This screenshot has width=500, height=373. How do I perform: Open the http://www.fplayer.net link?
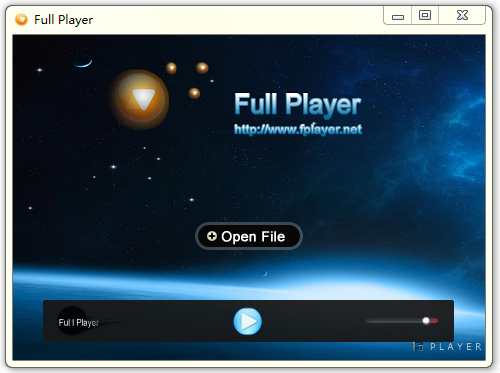[x=298, y=129]
